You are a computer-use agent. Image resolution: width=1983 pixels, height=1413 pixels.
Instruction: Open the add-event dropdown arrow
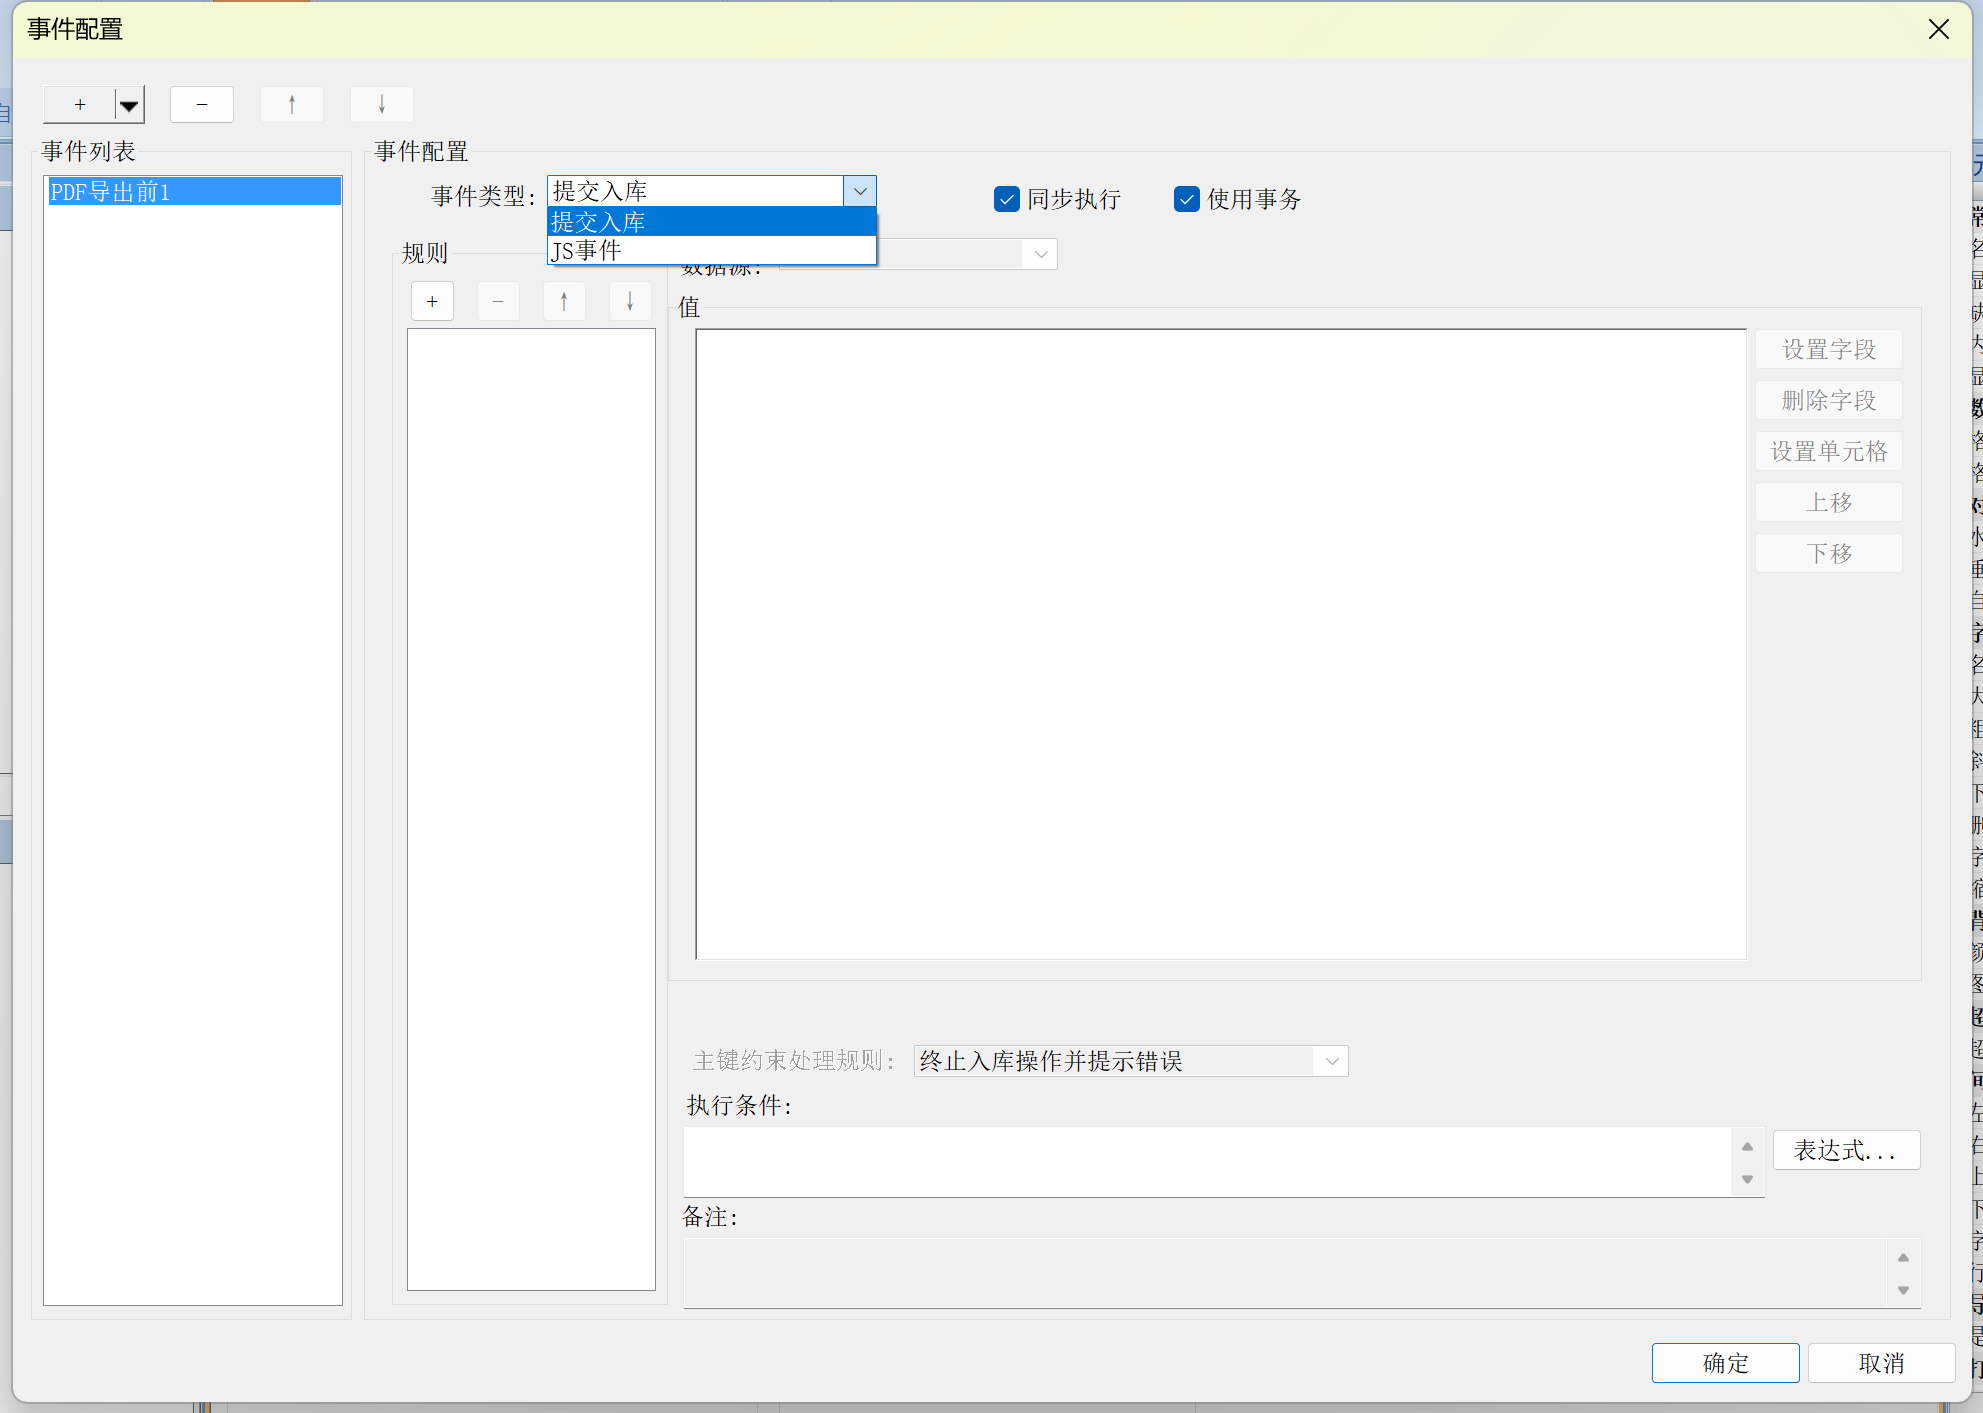(x=129, y=105)
